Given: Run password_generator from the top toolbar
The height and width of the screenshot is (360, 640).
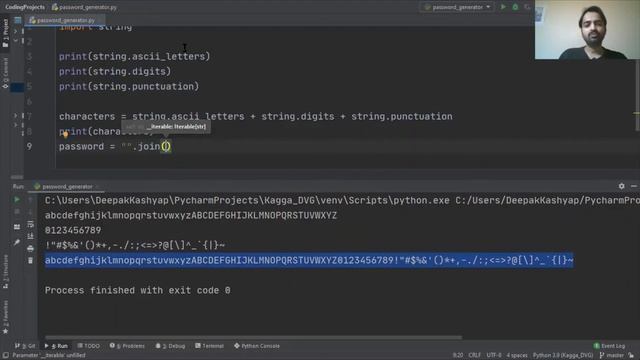Looking at the screenshot, I should 503,7.
